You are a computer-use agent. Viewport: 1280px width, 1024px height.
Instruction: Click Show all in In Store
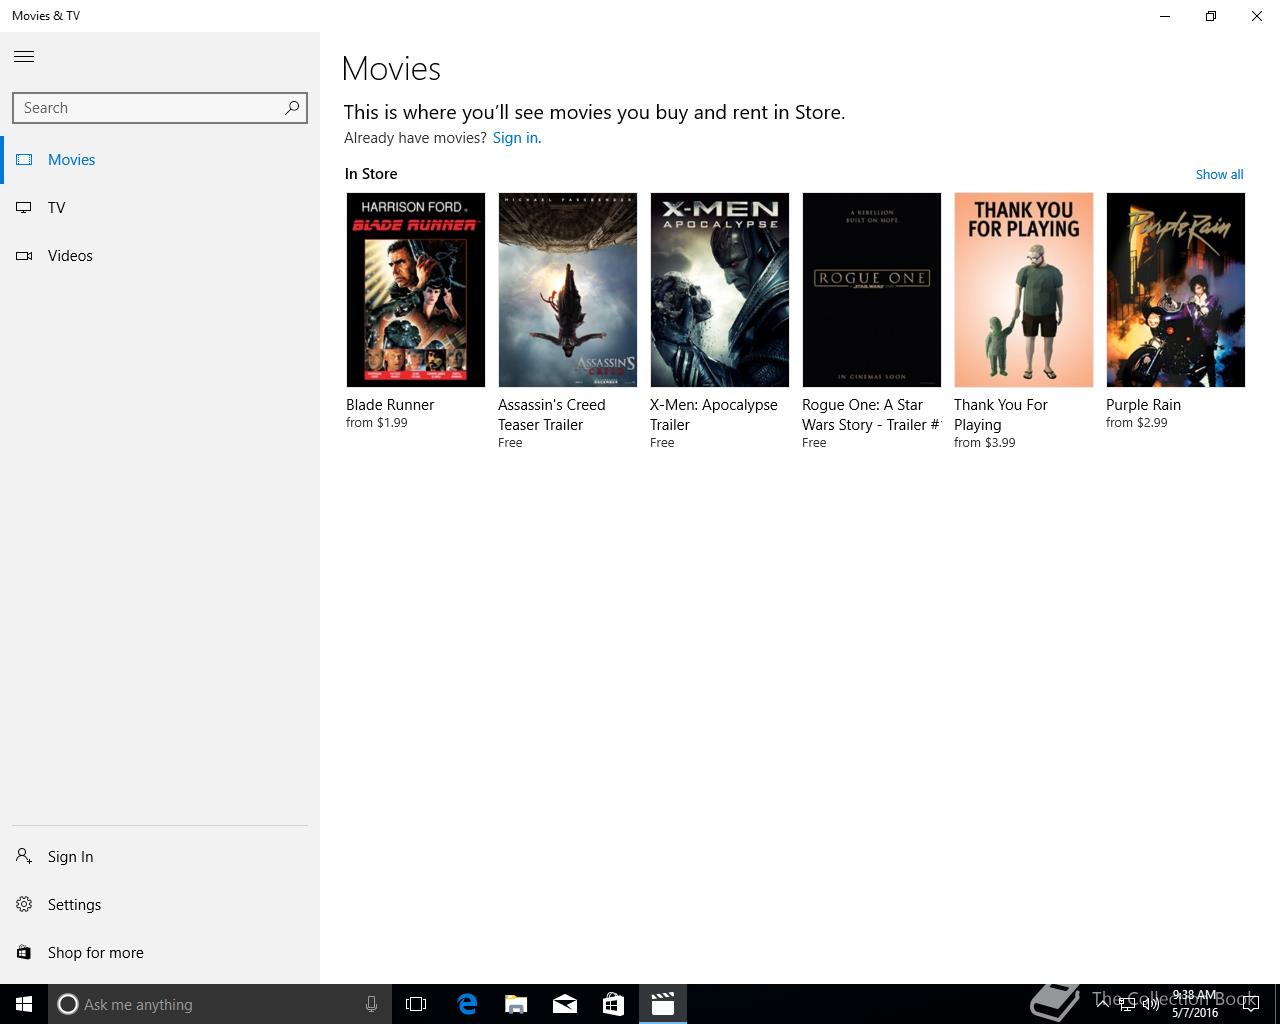[x=1219, y=174]
